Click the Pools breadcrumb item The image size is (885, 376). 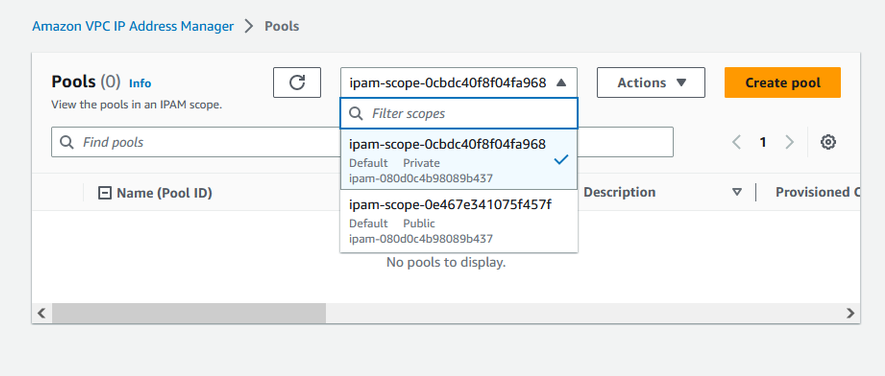coord(282,26)
